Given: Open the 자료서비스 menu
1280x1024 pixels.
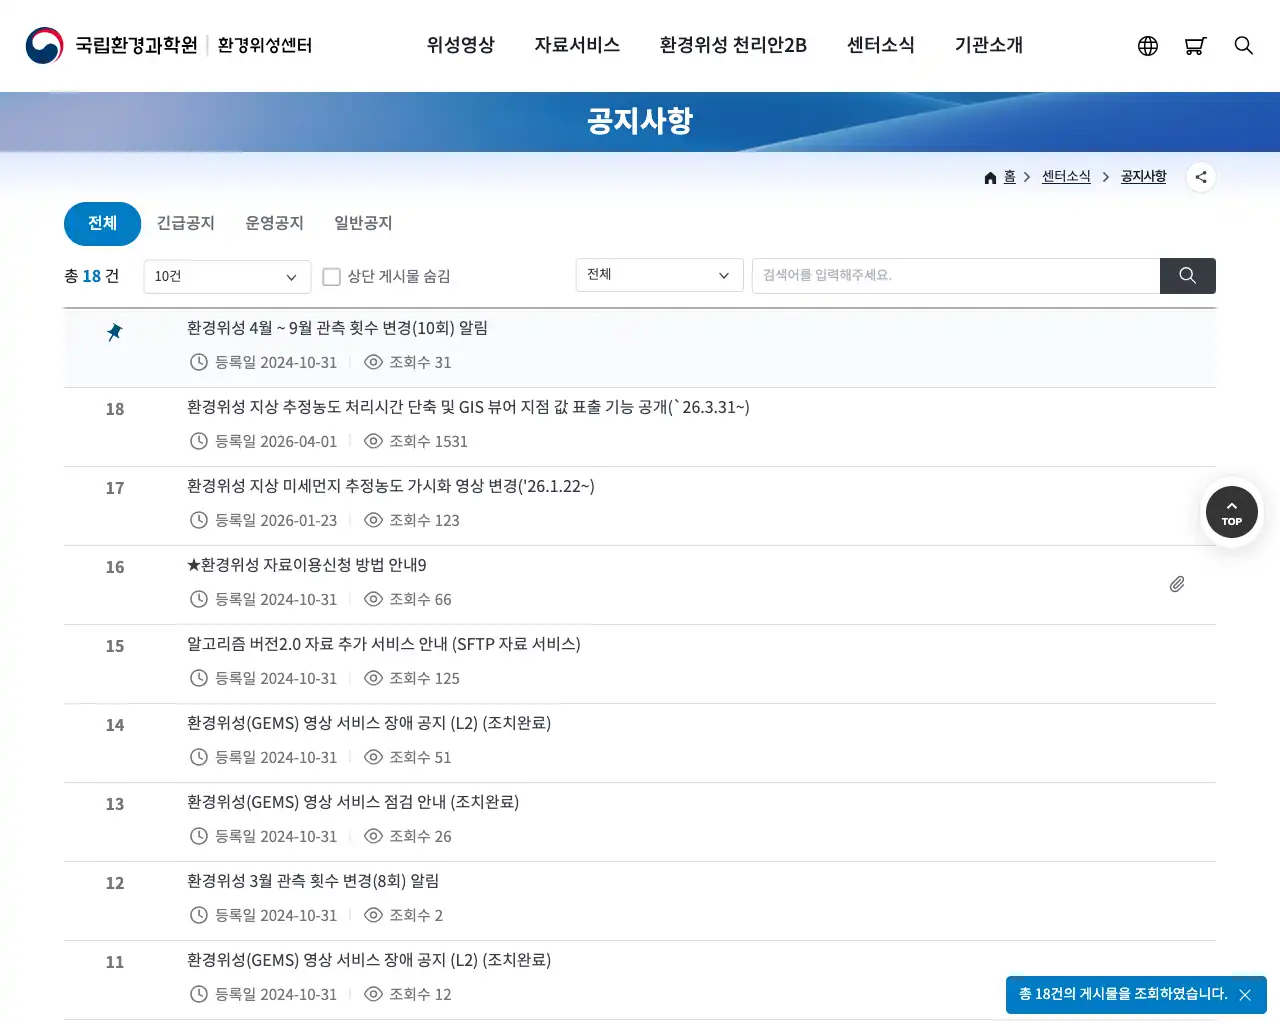Looking at the screenshot, I should click(577, 45).
